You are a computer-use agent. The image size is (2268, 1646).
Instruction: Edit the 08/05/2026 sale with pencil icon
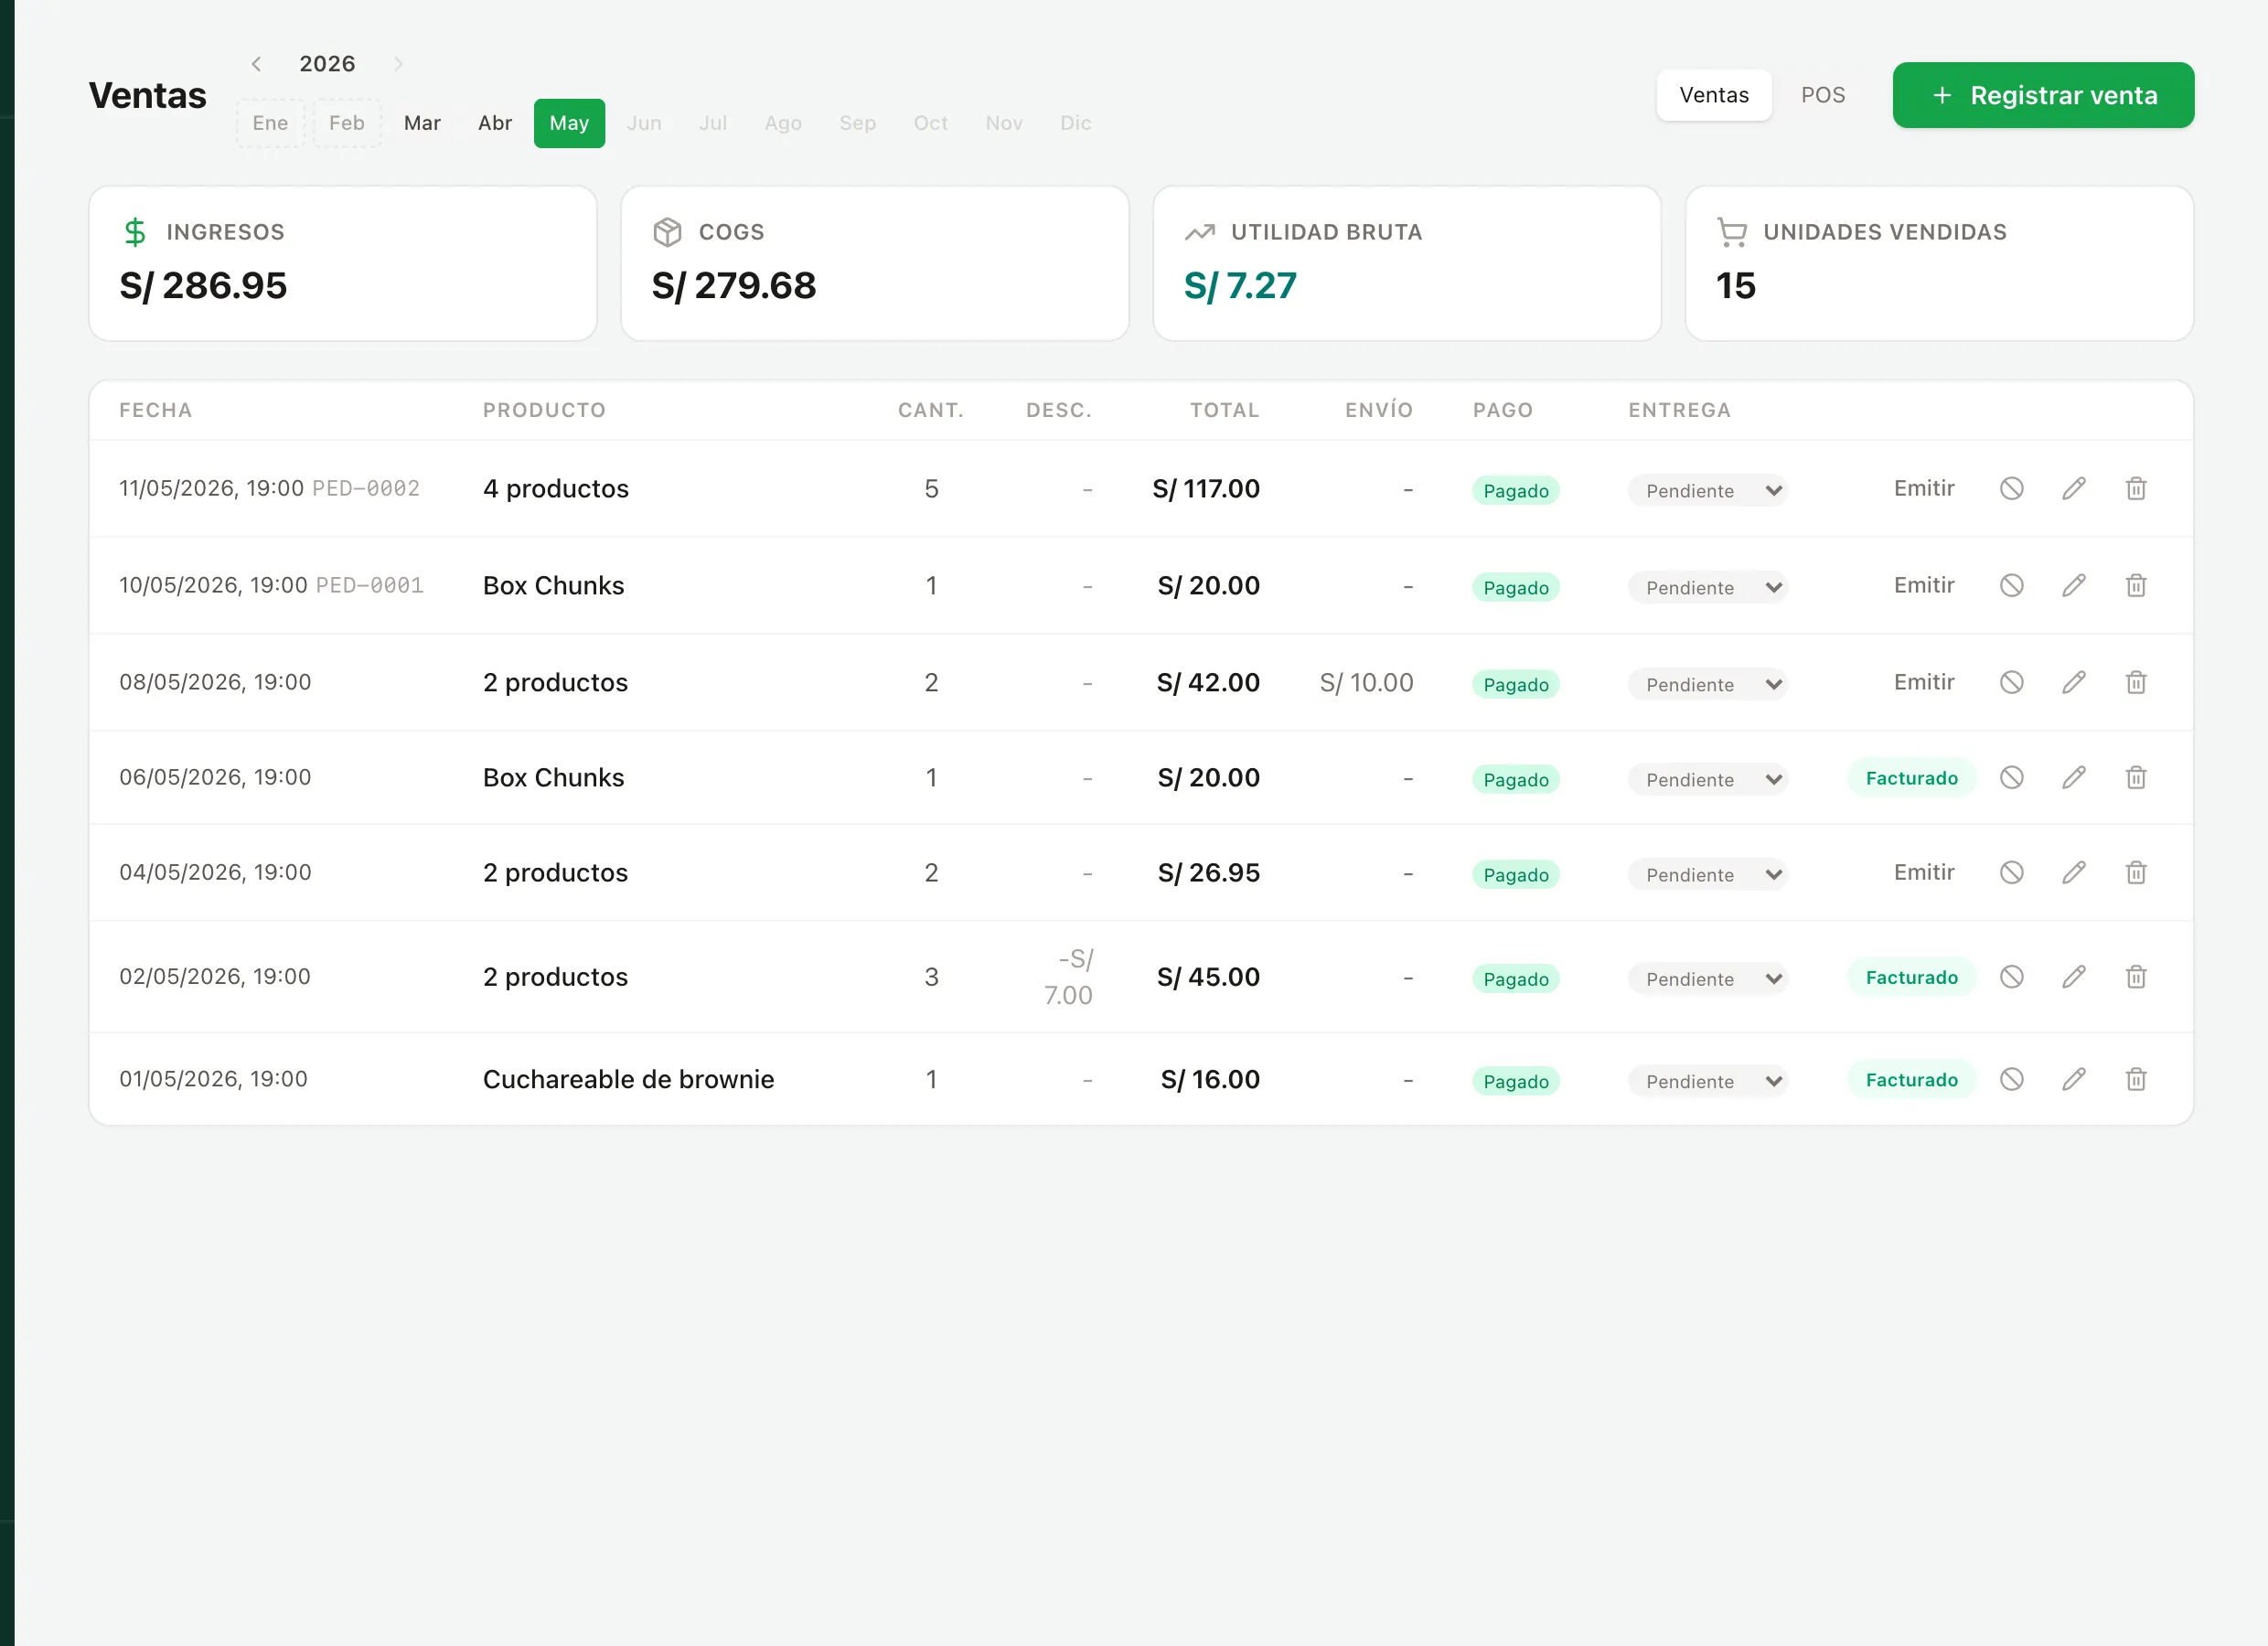pyautogui.click(x=2074, y=682)
